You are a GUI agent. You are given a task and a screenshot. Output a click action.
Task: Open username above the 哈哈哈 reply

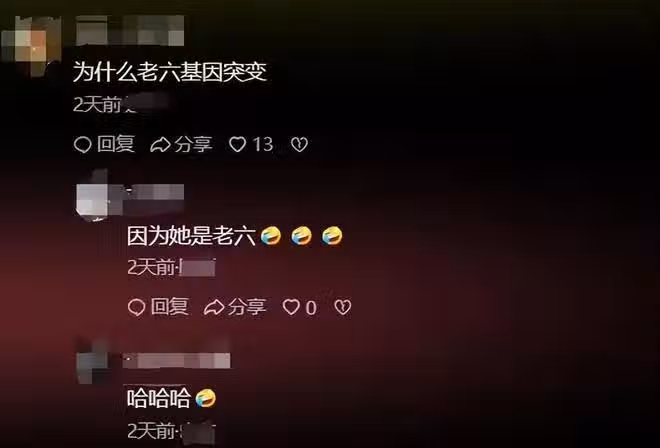(176, 361)
